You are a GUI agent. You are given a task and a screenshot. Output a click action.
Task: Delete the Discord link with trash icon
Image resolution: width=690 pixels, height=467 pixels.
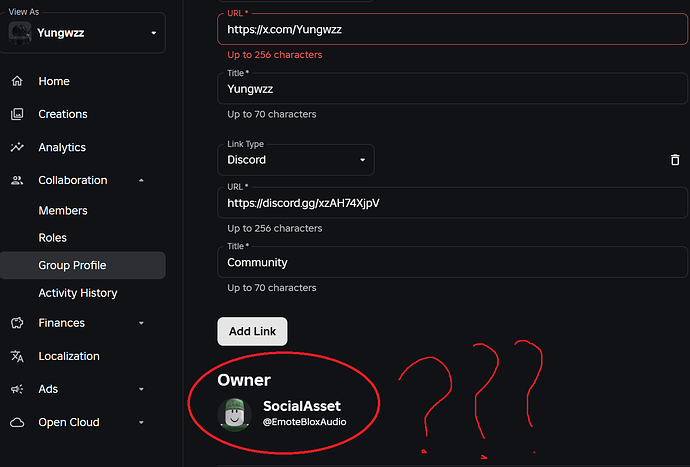pos(675,160)
